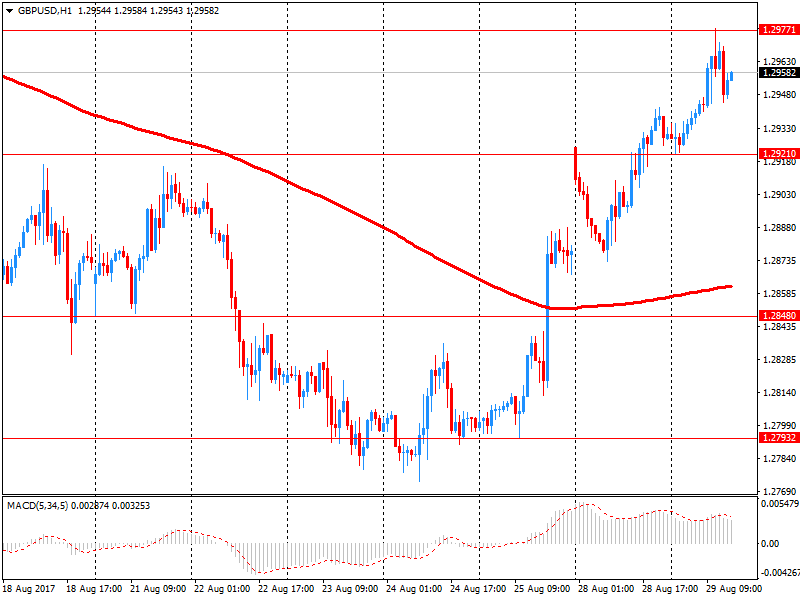Image resolution: width=800 pixels, height=600 pixels.
Task: Click the 1.29210 red price level label
Action: tap(779, 154)
